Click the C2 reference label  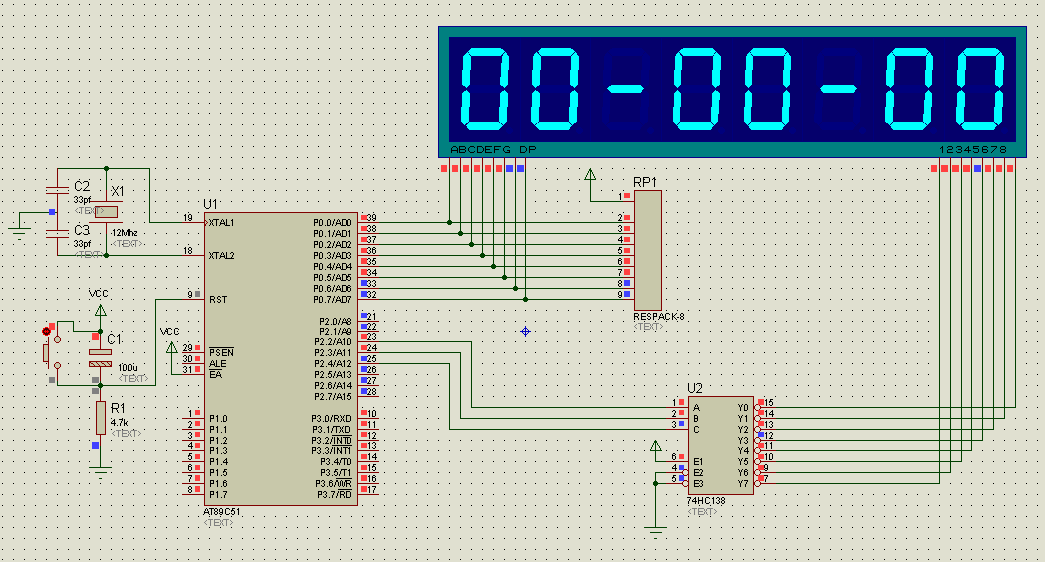pos(82,186)
